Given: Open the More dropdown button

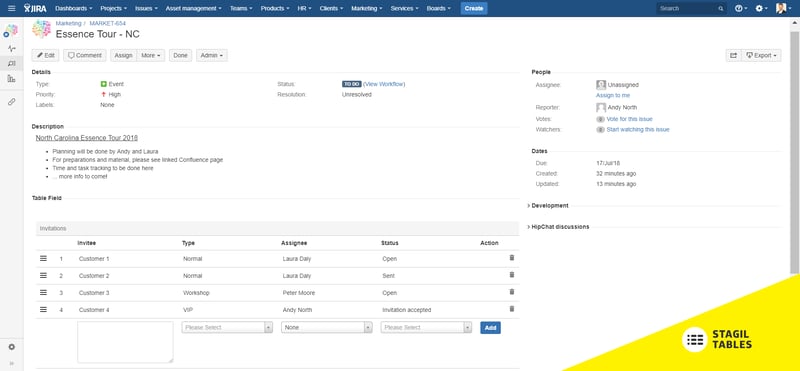Looking at the screenshot, I should click(x=151, y=55).
